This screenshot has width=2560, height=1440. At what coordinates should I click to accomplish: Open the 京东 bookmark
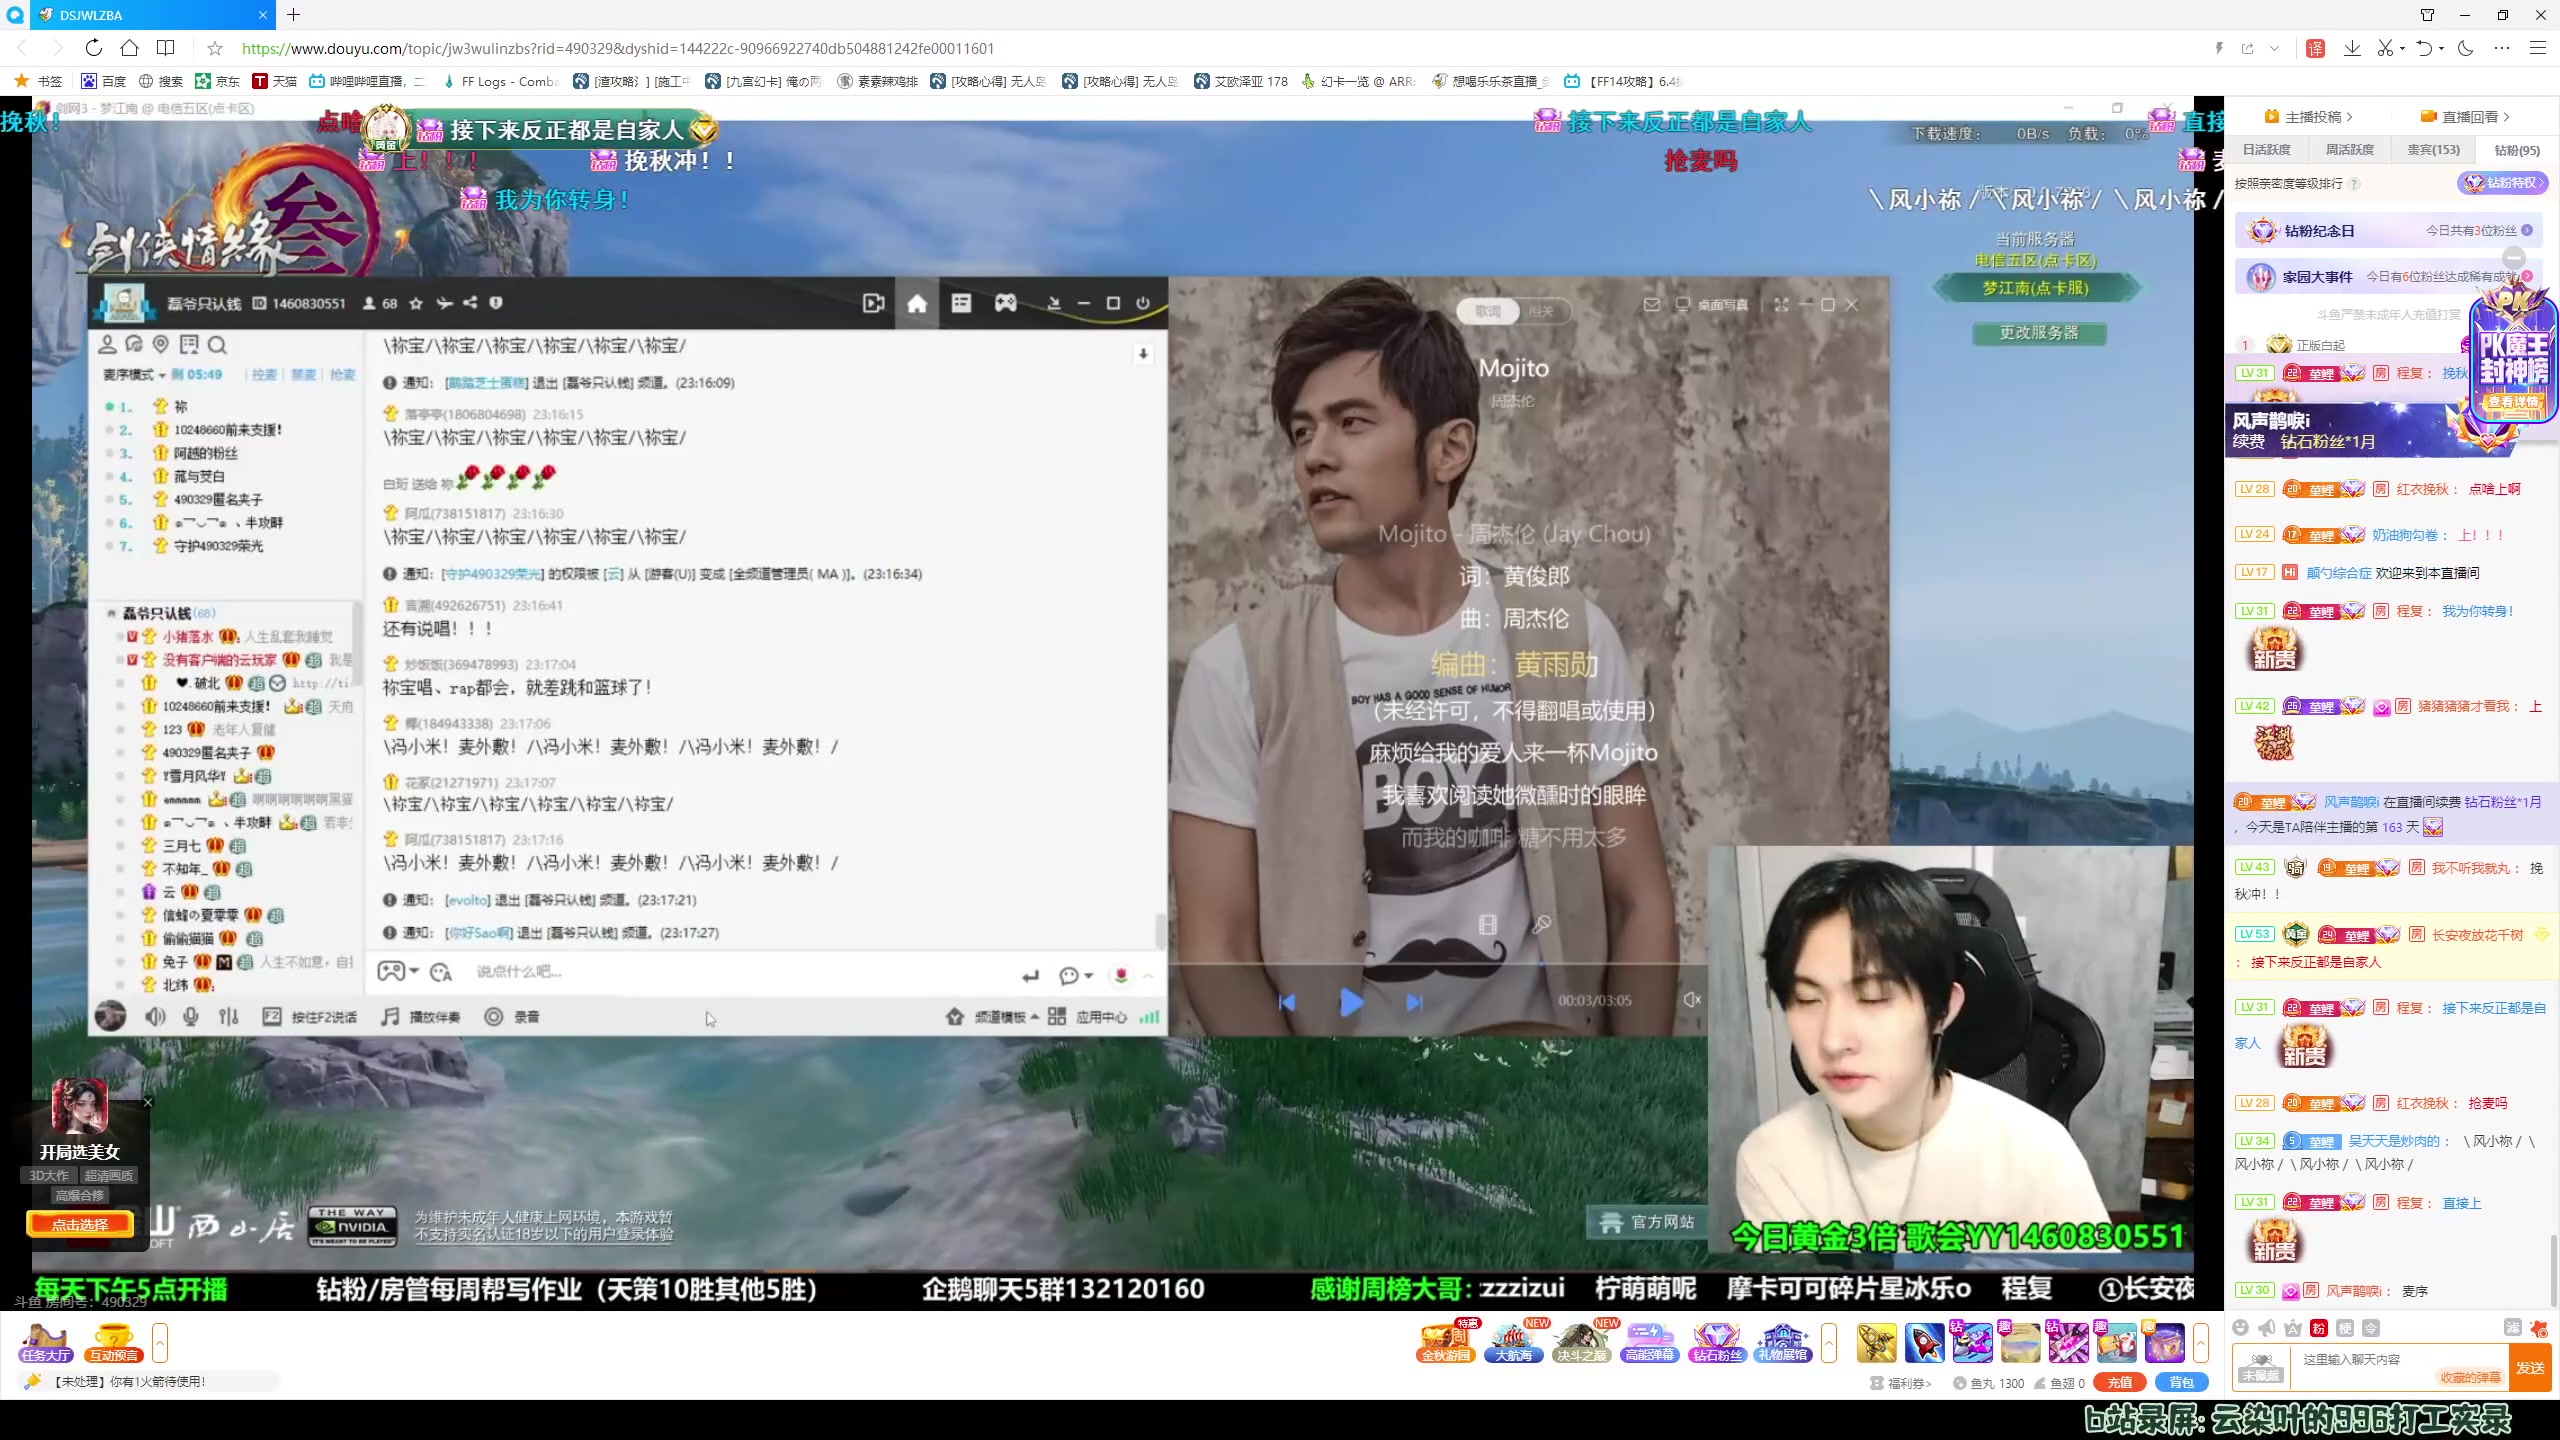coord(217,81)
